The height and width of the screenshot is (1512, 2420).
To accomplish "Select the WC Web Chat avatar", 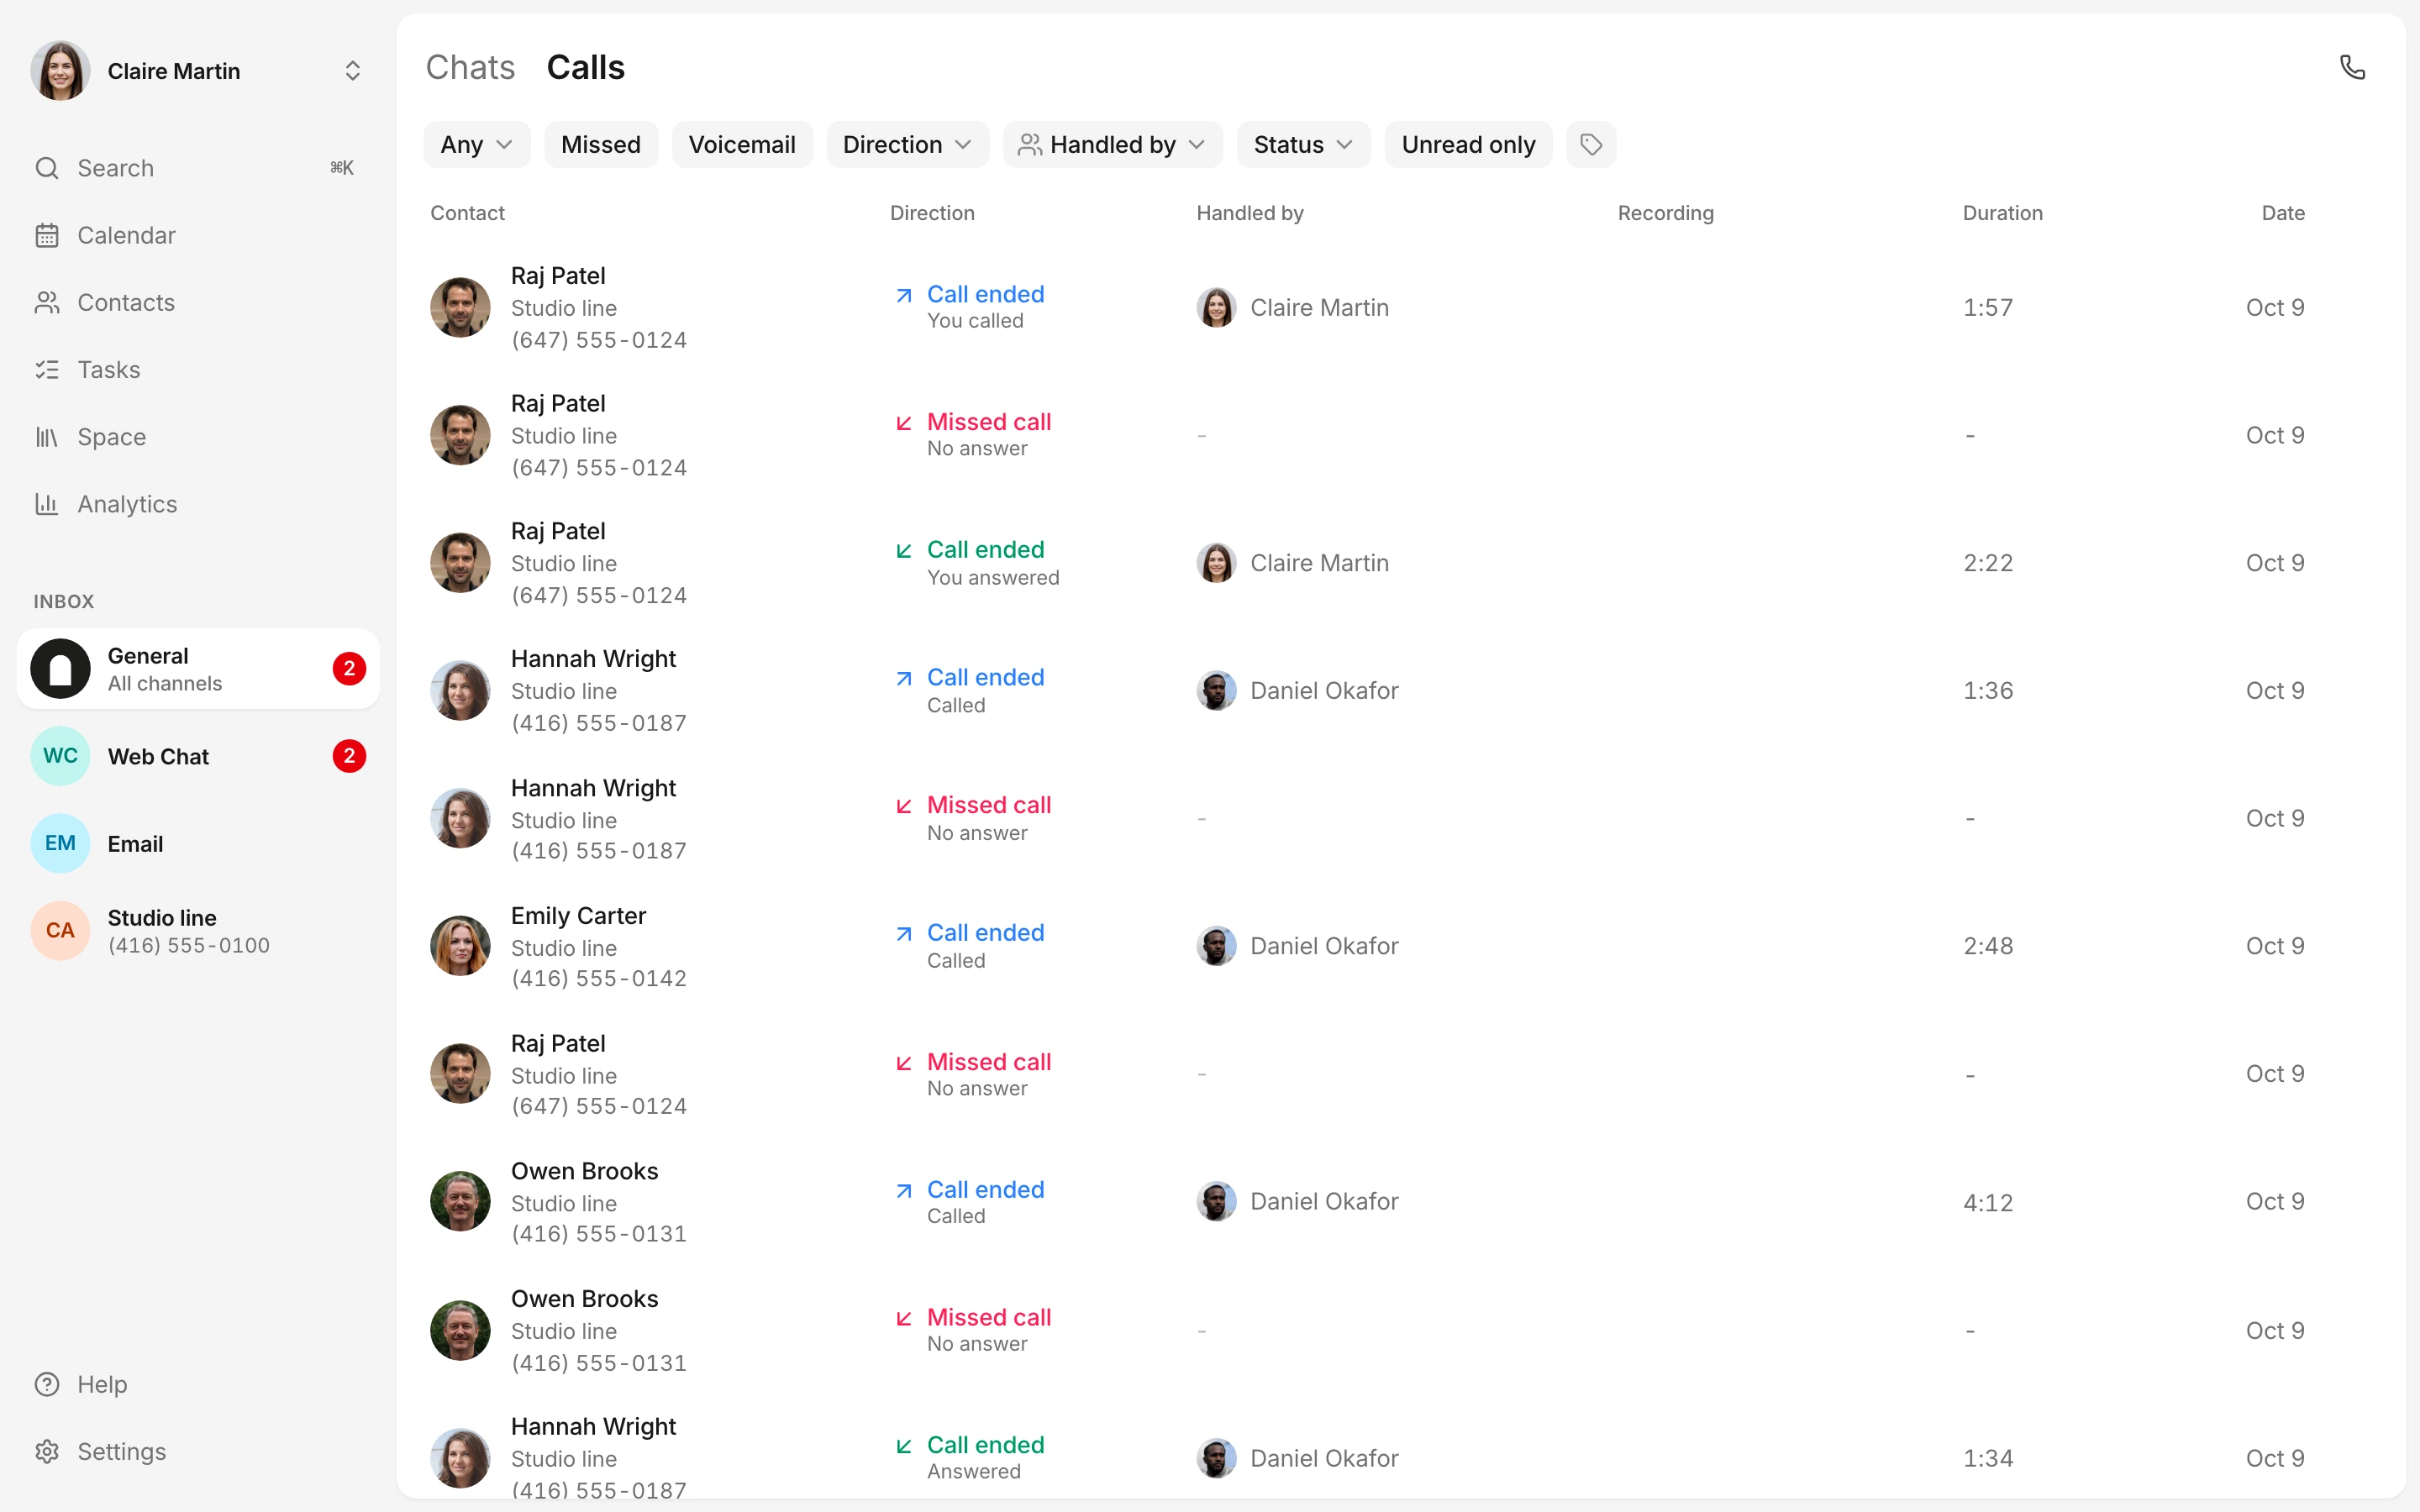I will pyautogui.click(x=60, y=756).
